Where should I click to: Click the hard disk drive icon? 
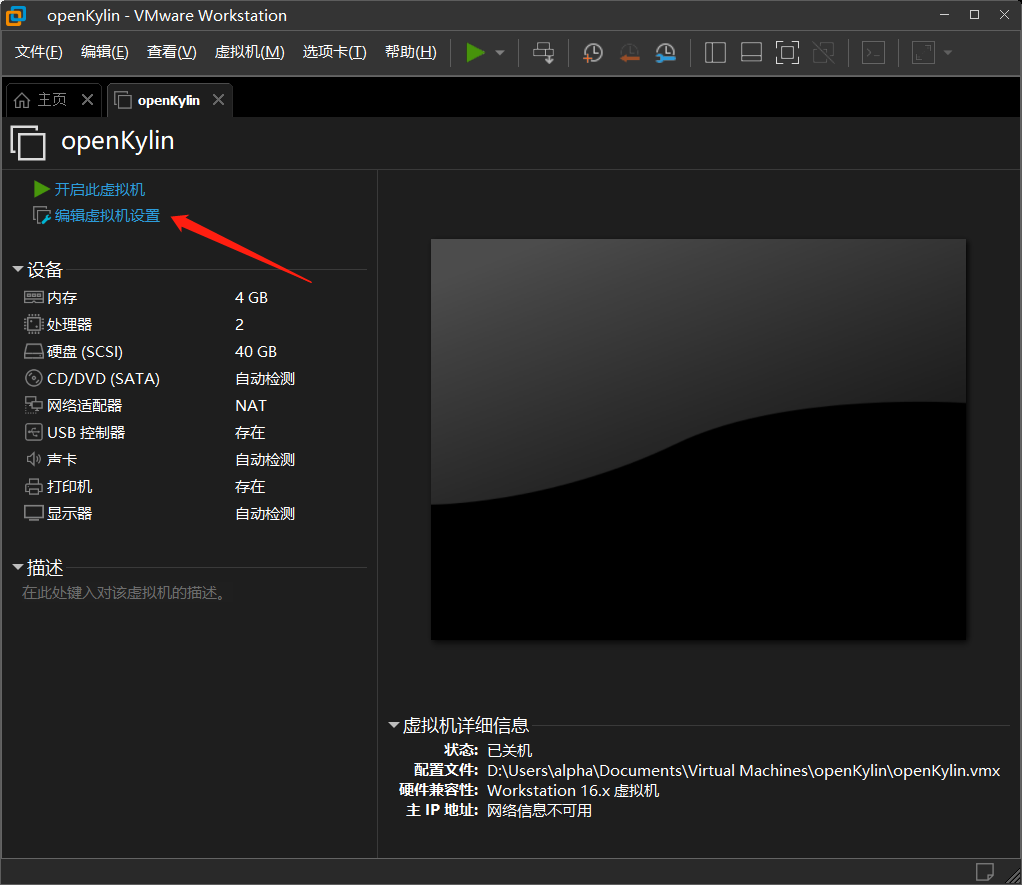coord(34,352)
